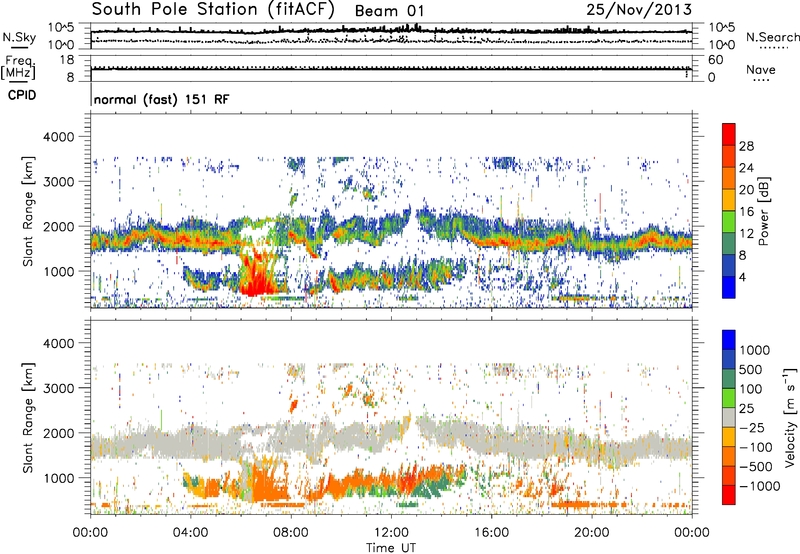The height and width of the screenshot is (554, 800).
Task: Click the blue bottom of the Power colorbar
Action: pyautogui.click(x=729, y=288)
